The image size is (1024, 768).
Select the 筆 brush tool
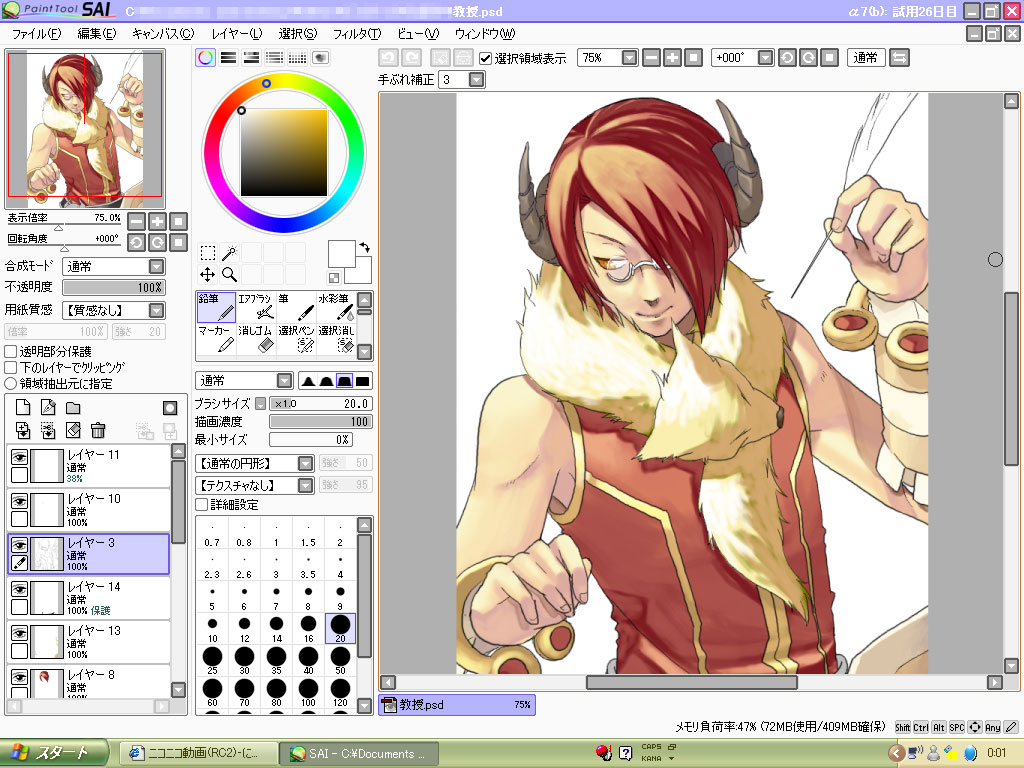(295, 307)
